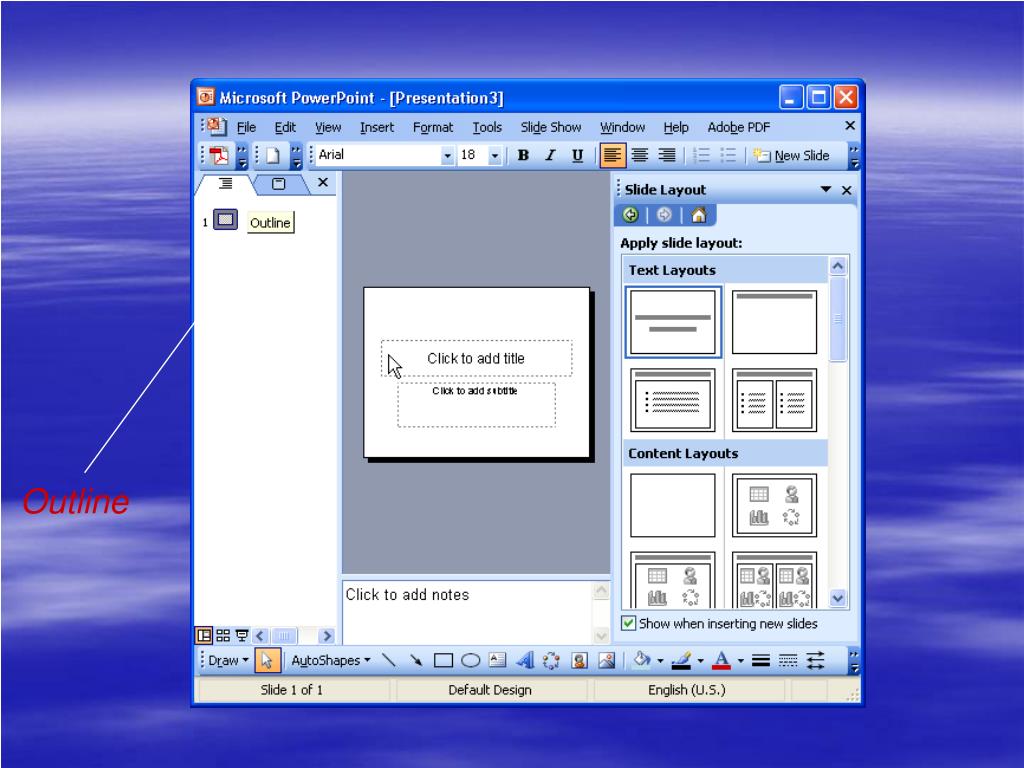Open the Adobe PDF menu

(x=739, y=127)
